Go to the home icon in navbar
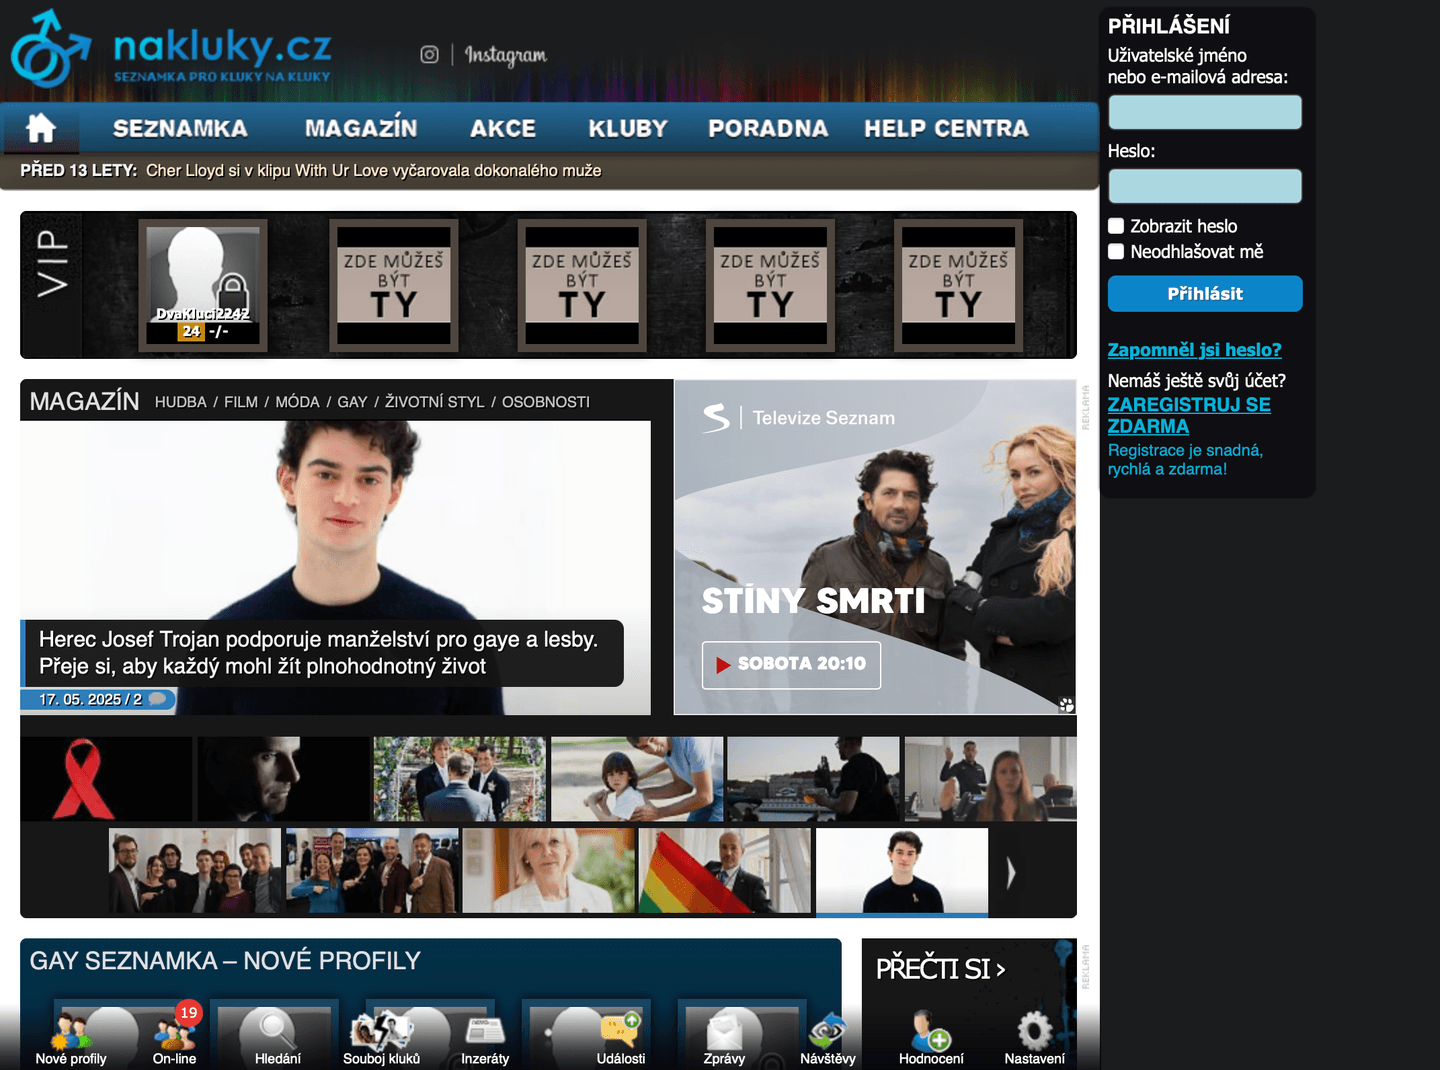Screen dimensions: 1440x1070 (x=40, y=128)
